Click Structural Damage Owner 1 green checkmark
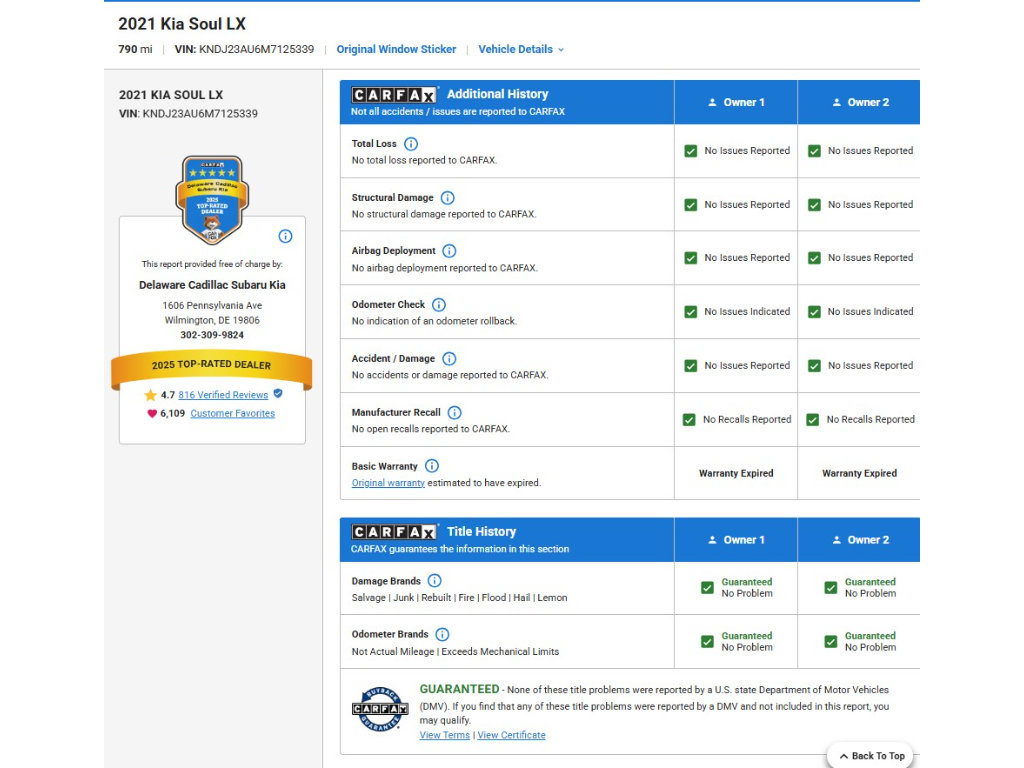Image resolution: width=1024 pixels, height=768 pixels. tap(691, 205)
